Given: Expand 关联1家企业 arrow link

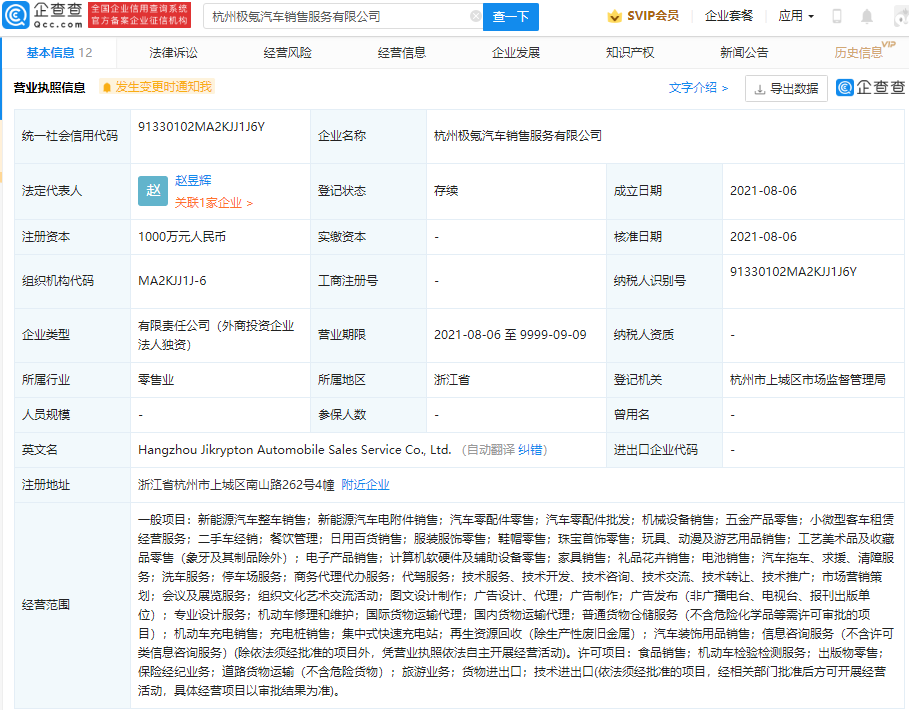Looking at the screenshot, I should click(x=214, y=203).
